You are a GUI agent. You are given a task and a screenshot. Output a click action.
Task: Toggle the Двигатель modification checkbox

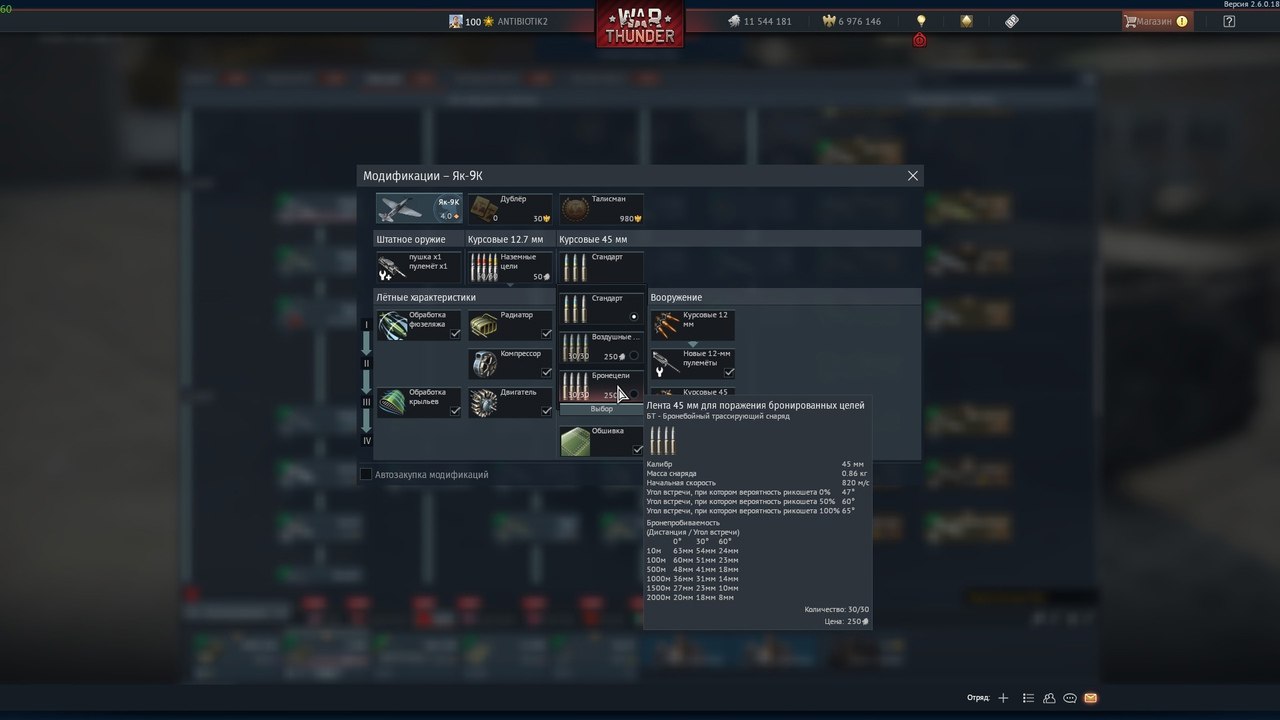[546, 410]
